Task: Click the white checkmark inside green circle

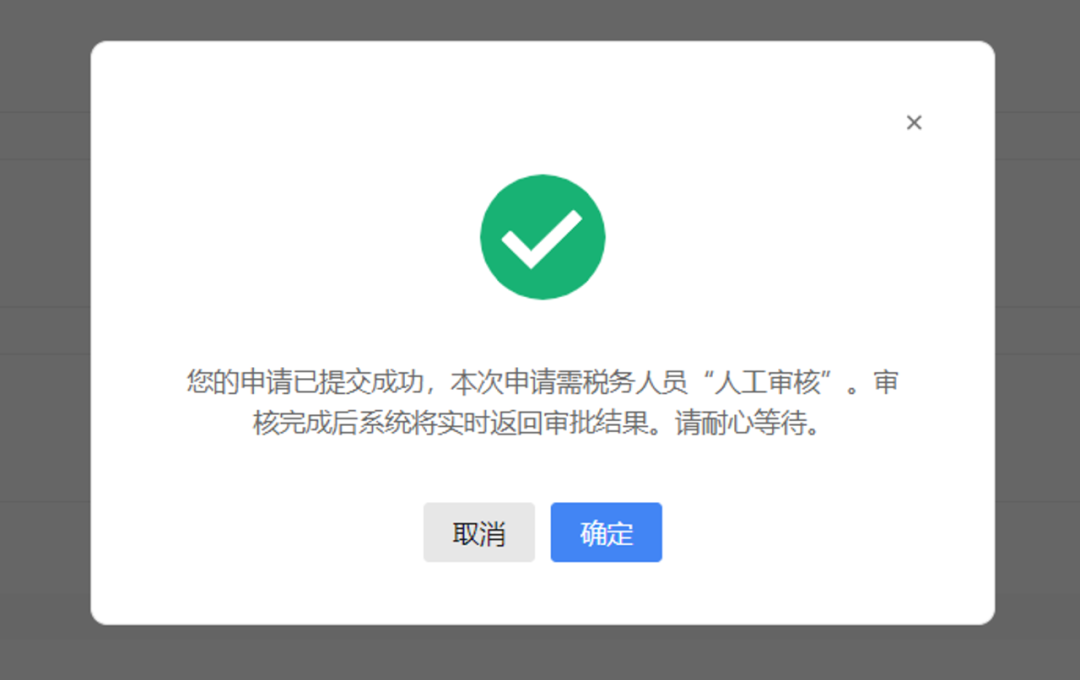Action: point(542,238)
